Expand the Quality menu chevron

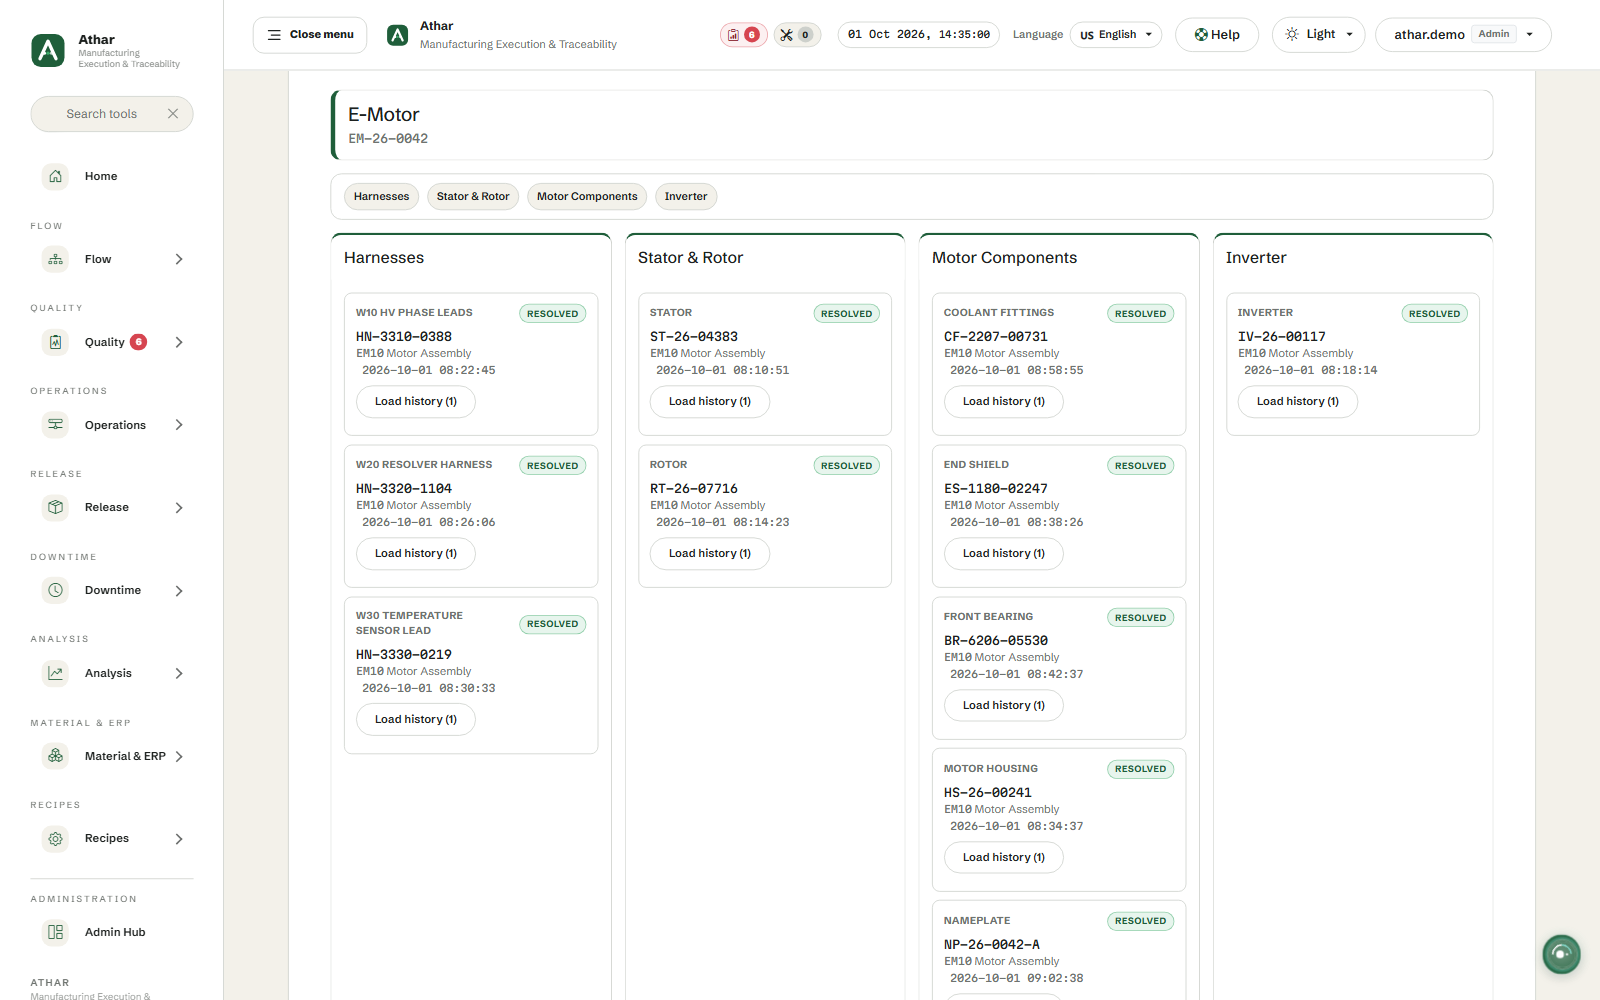179,342
